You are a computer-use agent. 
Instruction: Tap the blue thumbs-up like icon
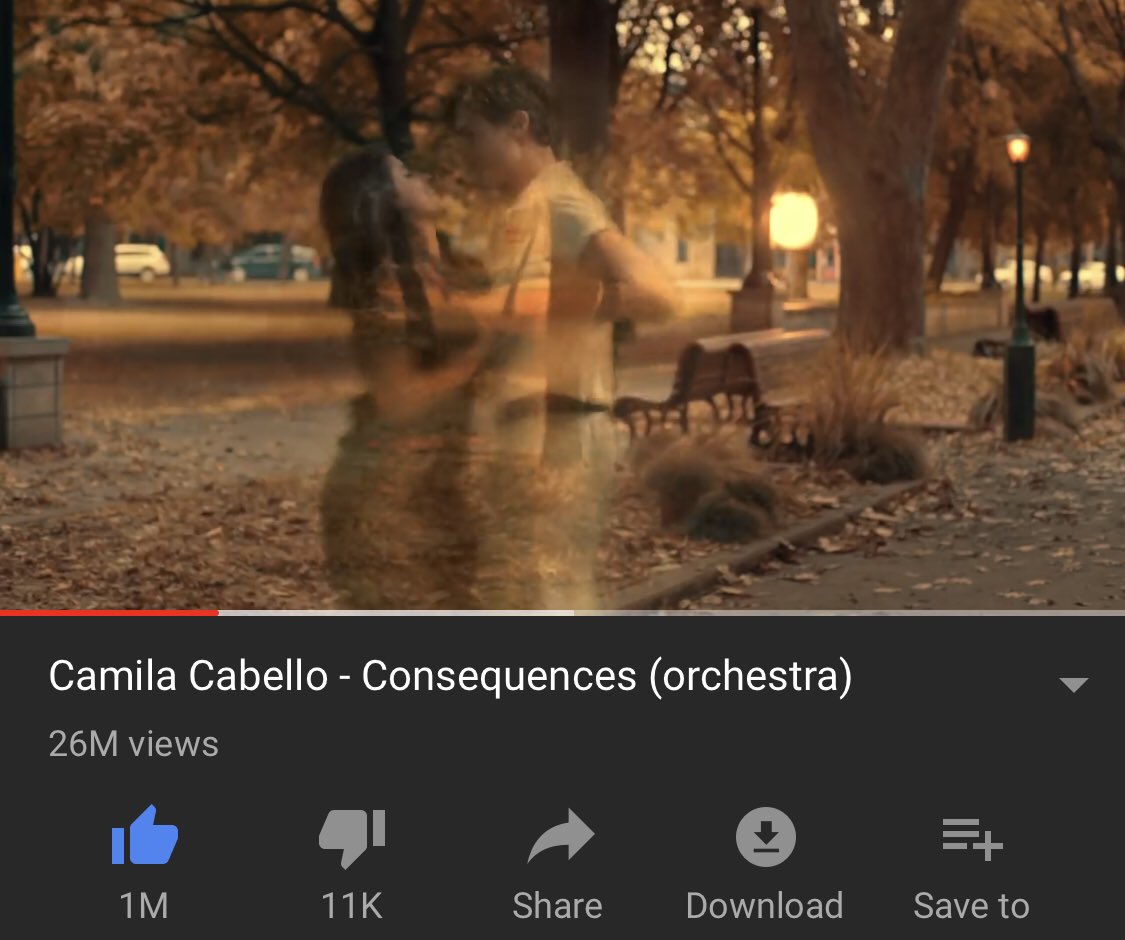tap(145, 835)
